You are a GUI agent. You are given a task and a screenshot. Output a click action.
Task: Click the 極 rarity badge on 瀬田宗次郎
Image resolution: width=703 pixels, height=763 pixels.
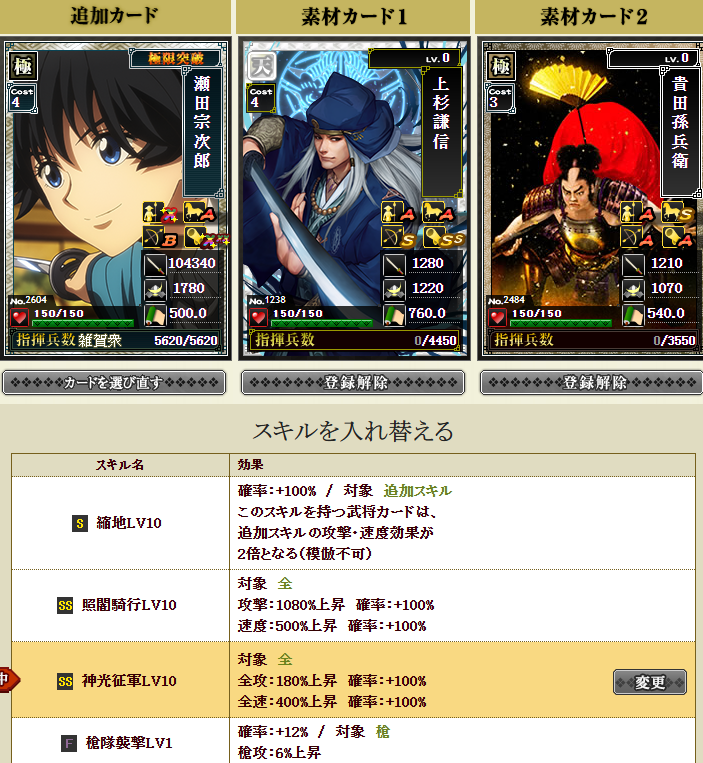coord(23,66)
